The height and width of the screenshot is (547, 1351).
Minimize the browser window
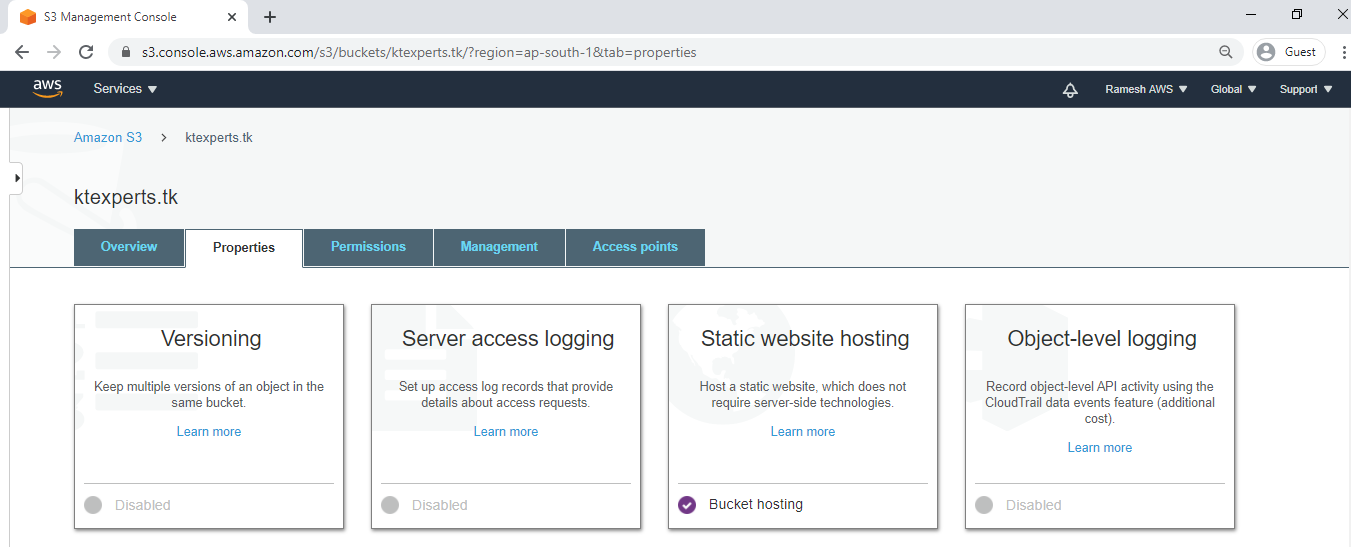pos(1251,14)
